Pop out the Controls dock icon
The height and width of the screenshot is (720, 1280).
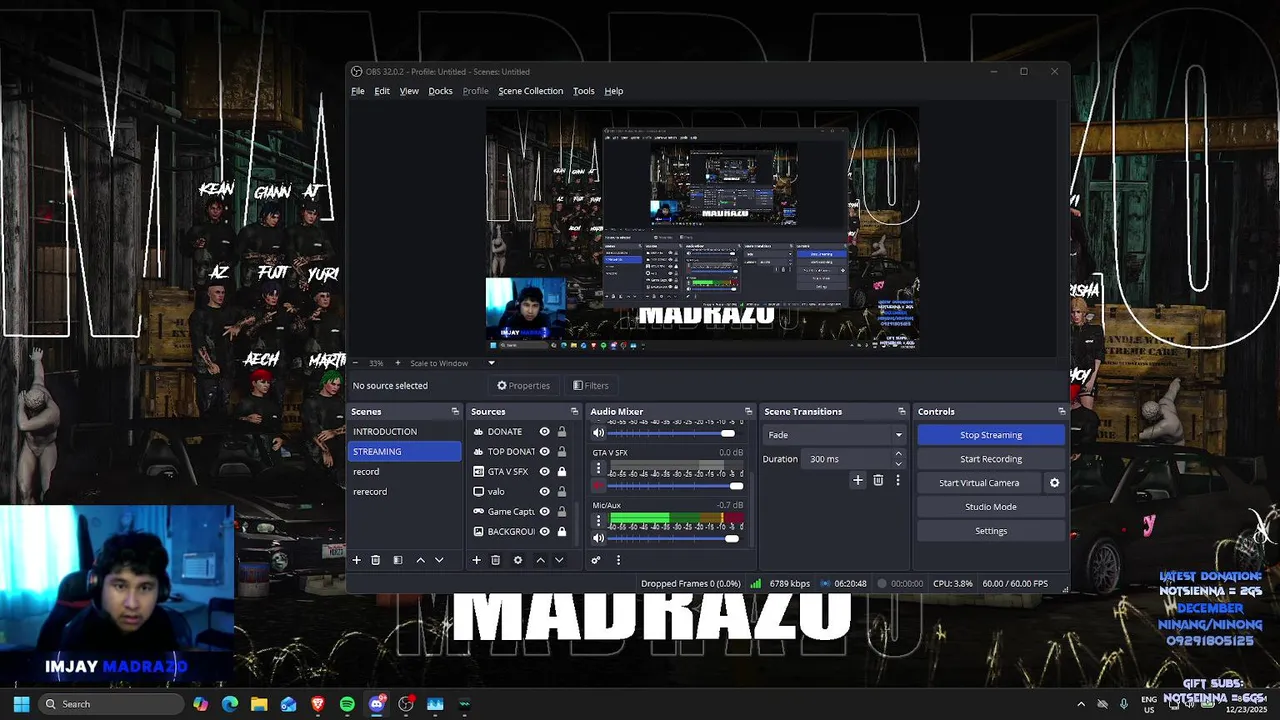1061,411
